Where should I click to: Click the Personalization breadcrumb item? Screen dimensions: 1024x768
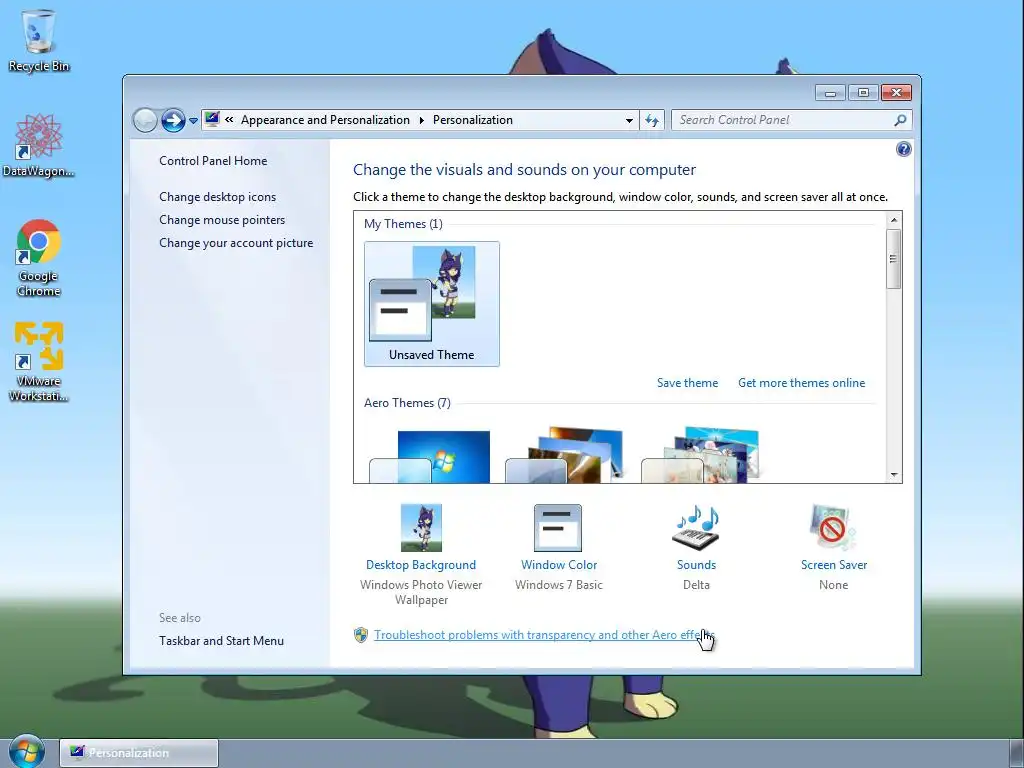tap(473, 120)
